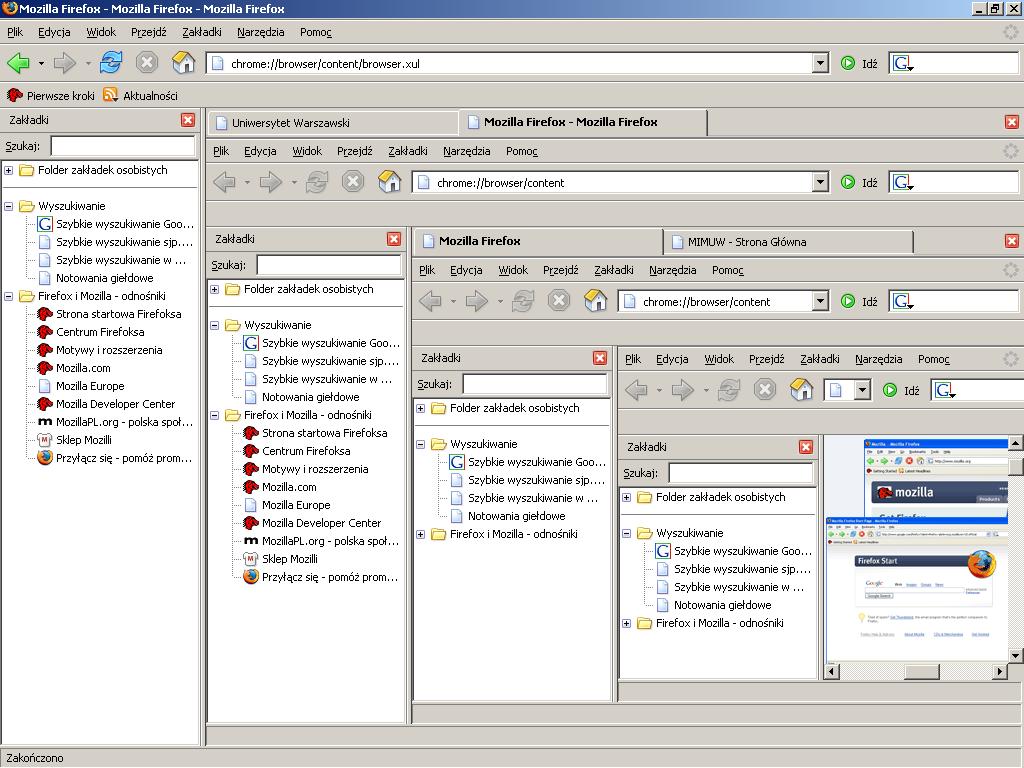
Task: Focus the Szukaj field in the second-level sidebar
Action: point(329,265)
